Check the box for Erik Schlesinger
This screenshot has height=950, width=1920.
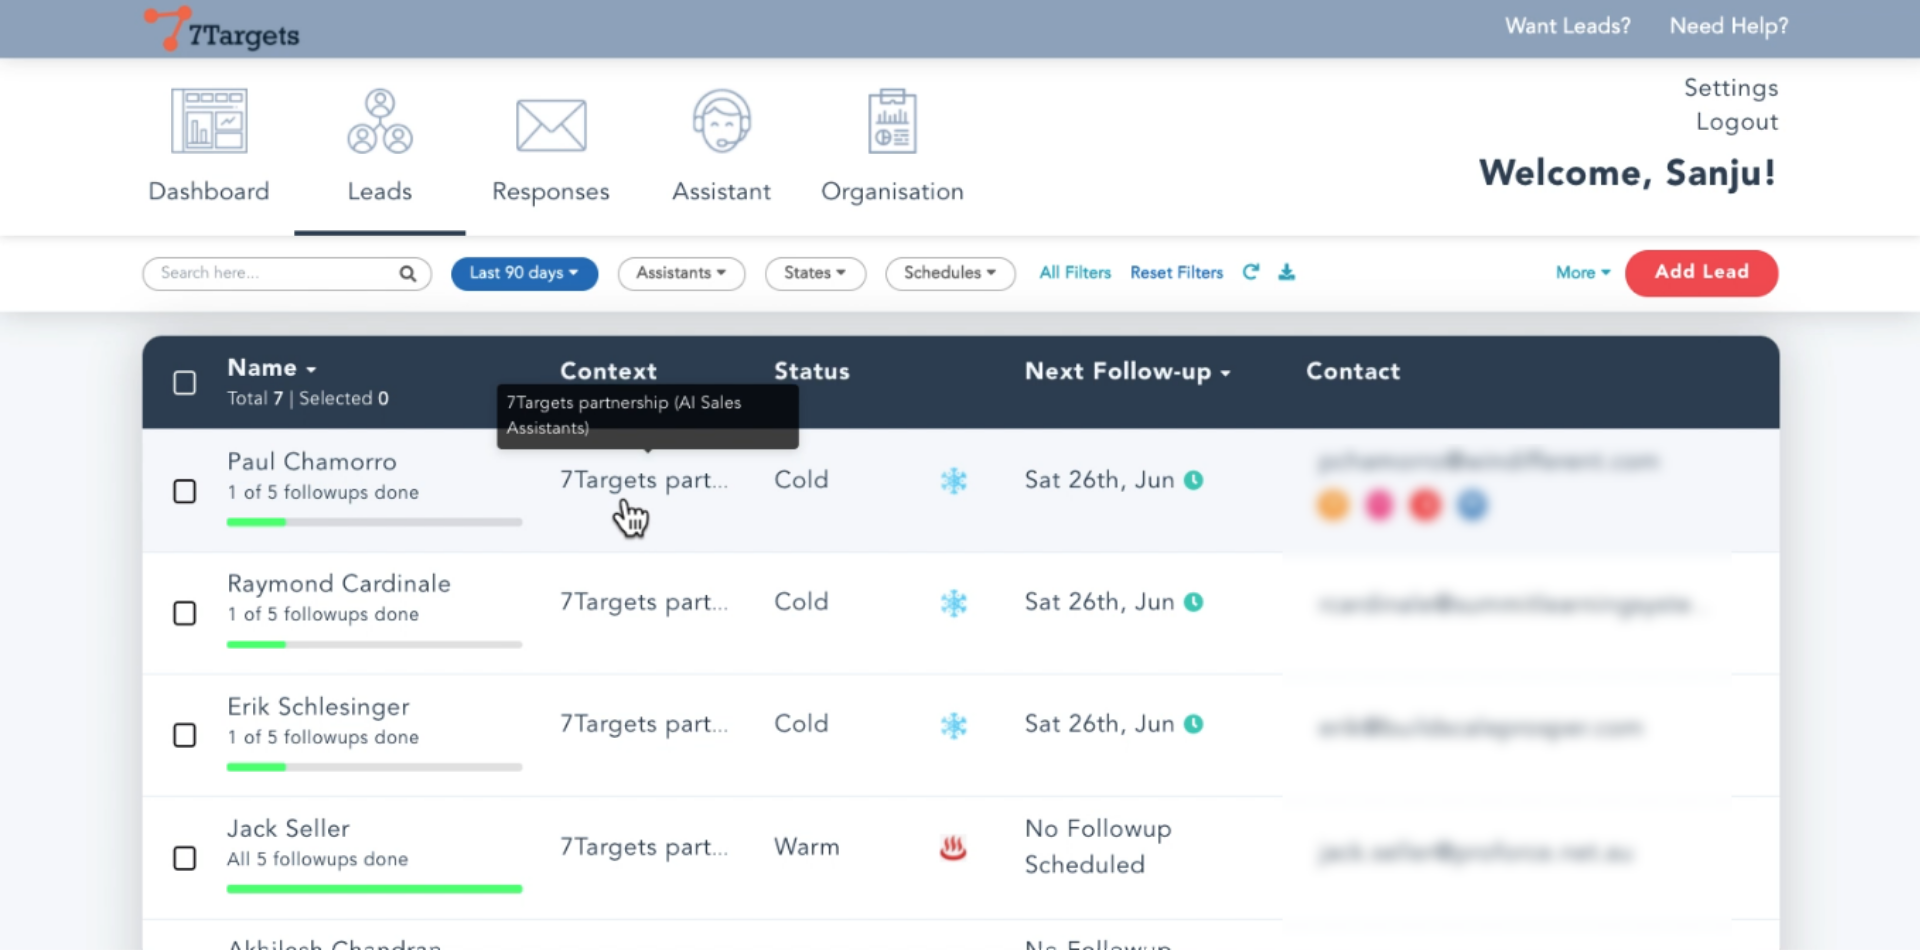pyautogui.click(x=185, y=735)
